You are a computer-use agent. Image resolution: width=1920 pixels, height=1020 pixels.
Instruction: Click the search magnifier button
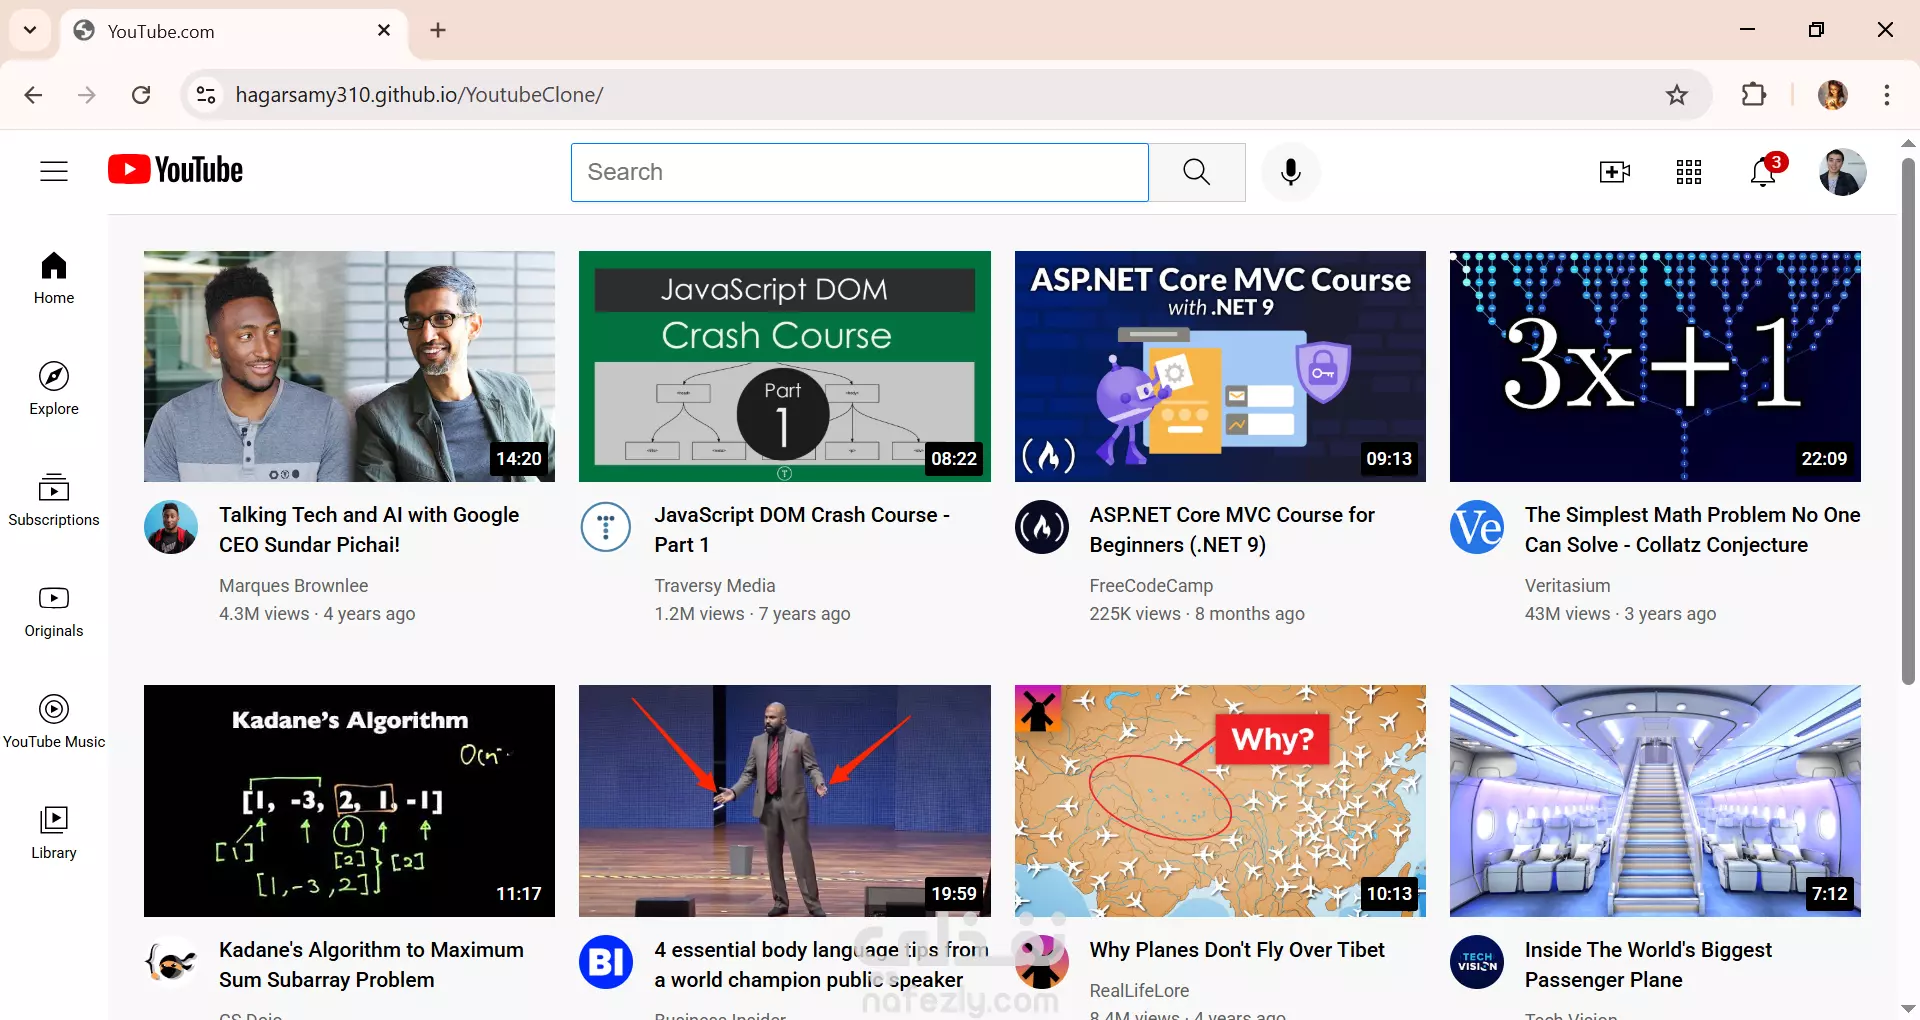tap(1197, 172)
